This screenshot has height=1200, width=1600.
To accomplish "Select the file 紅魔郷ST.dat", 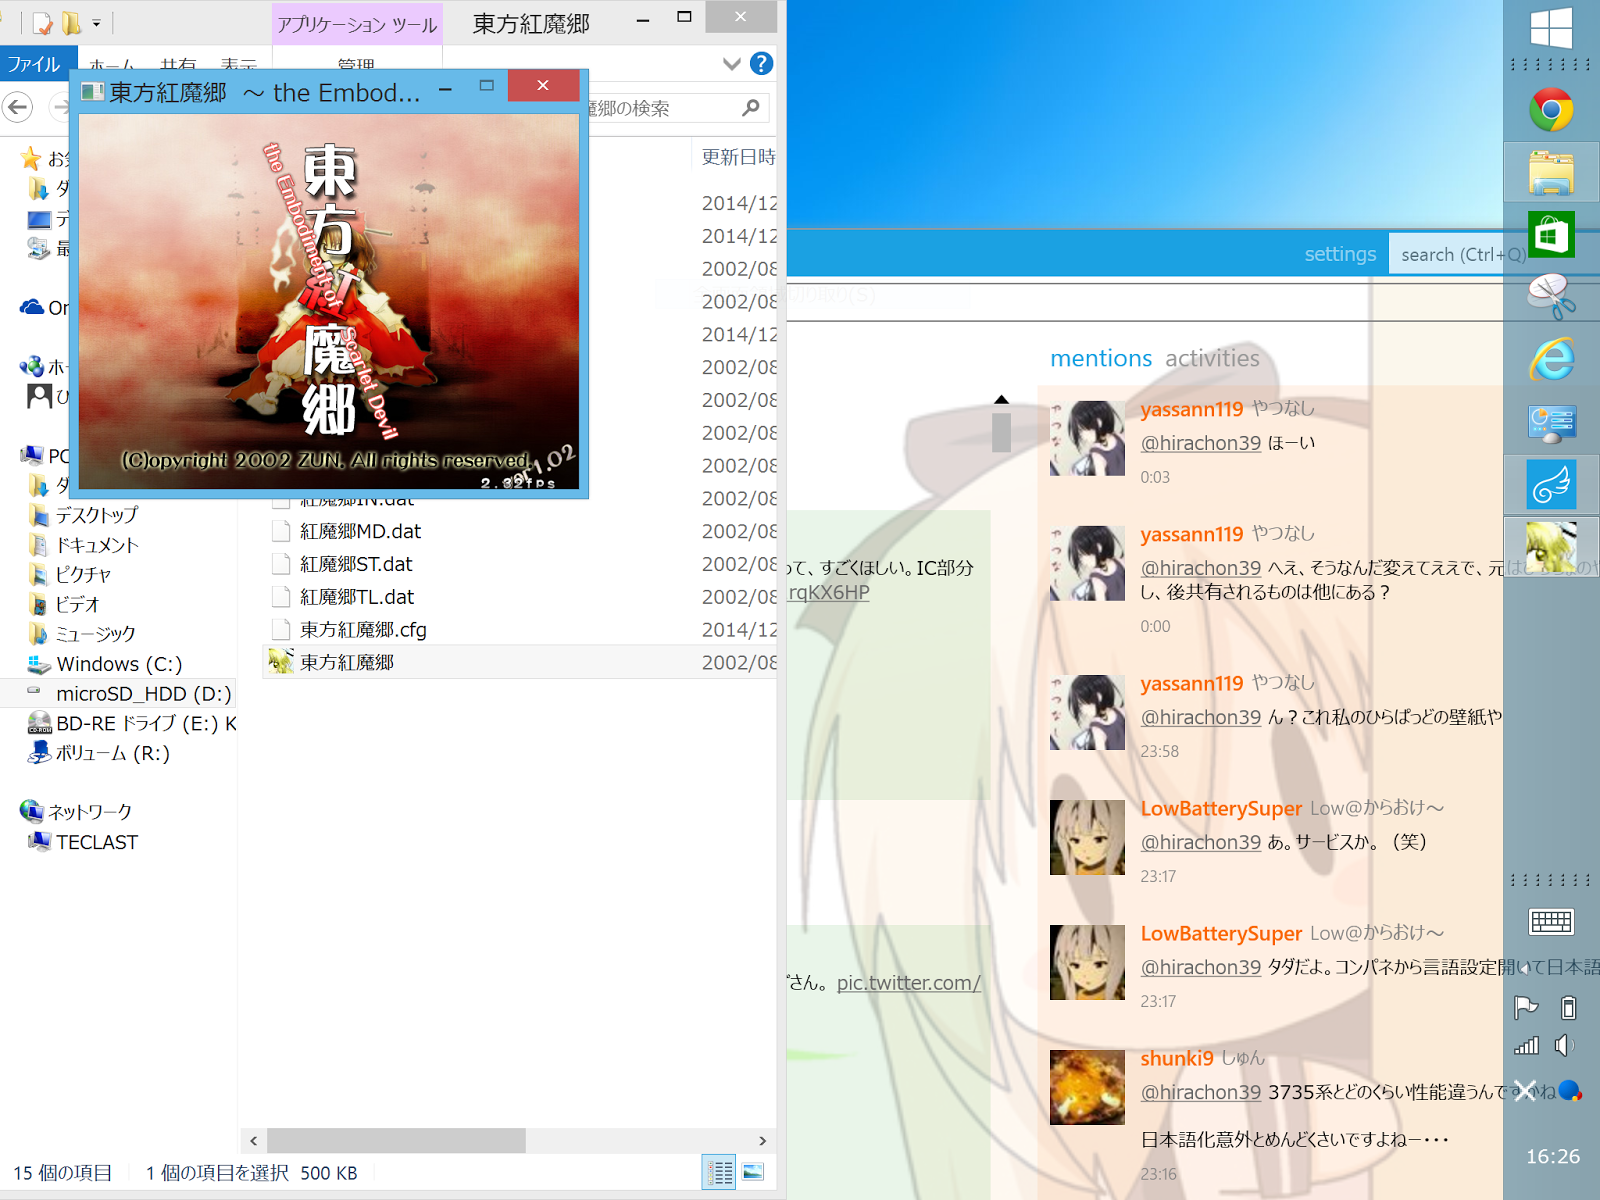I will [x=357, y=564].
